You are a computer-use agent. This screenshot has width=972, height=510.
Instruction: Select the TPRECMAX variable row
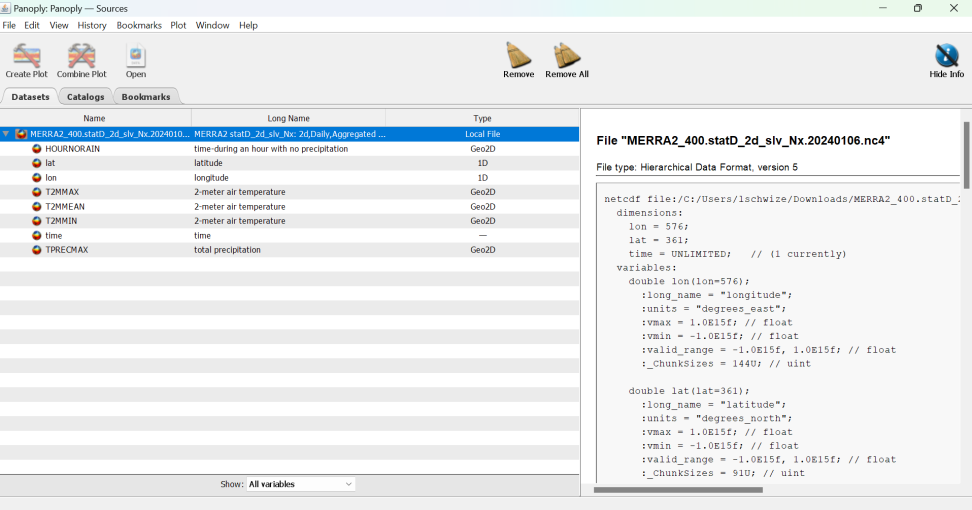289,250
